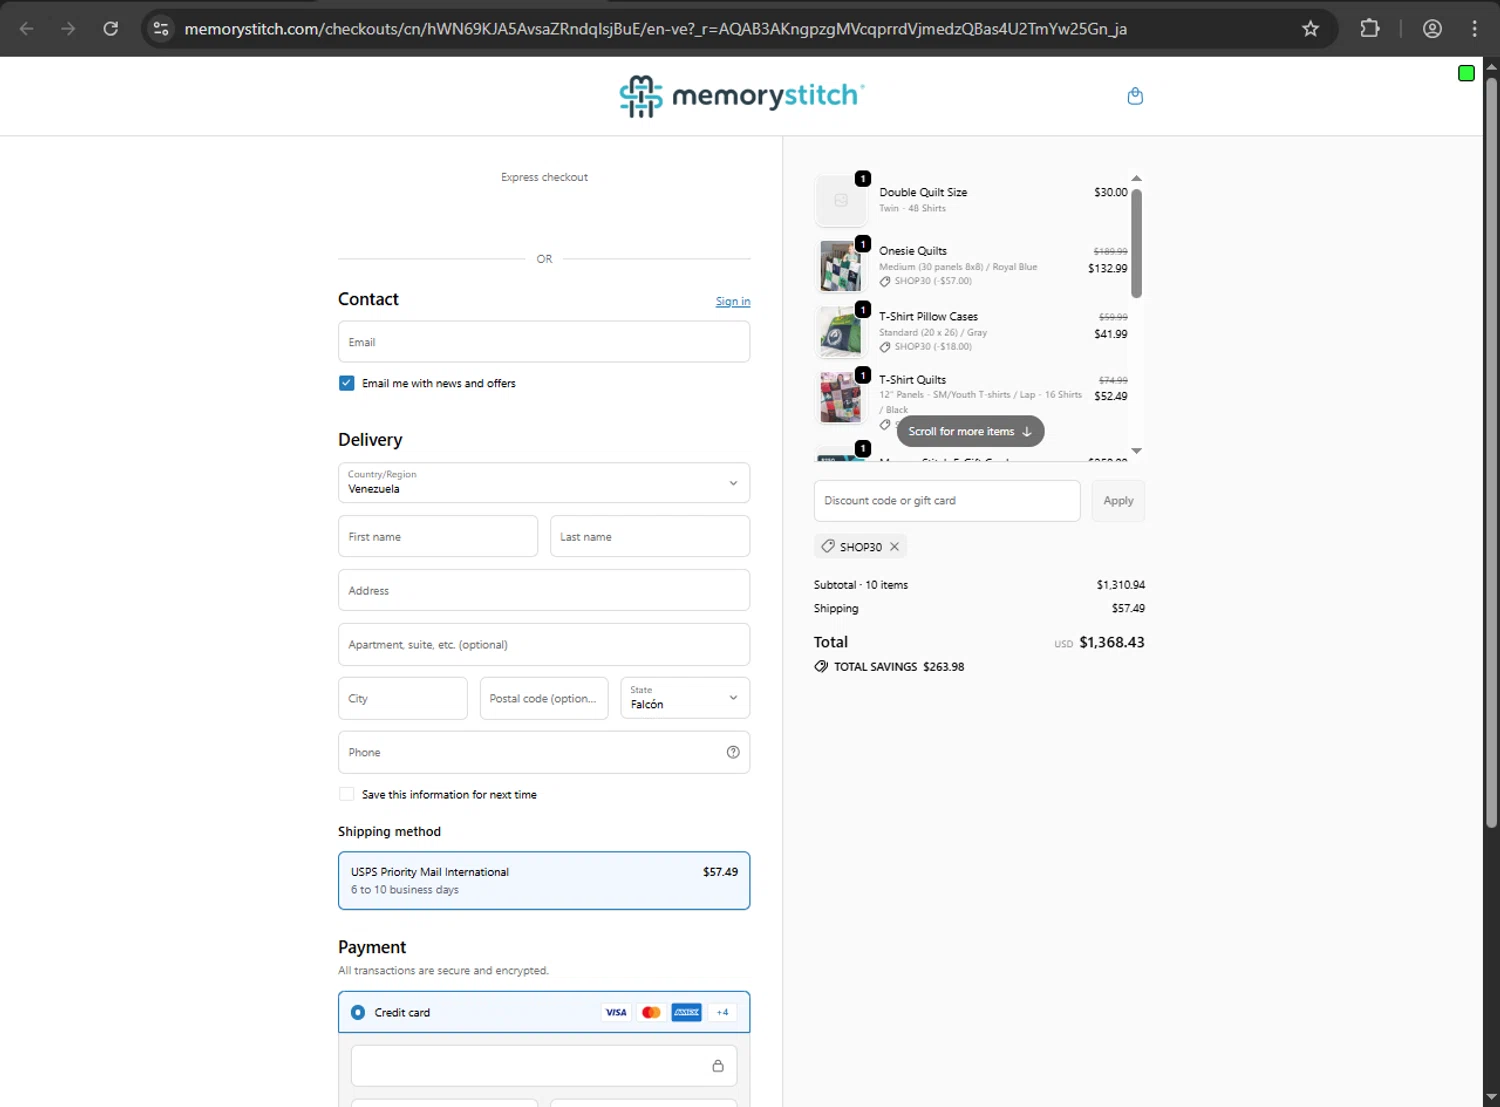Open the Double Quilt Size placeholder thumbnail
The width and height of the screenshot is (1500, 1107).
pos(840,200)
